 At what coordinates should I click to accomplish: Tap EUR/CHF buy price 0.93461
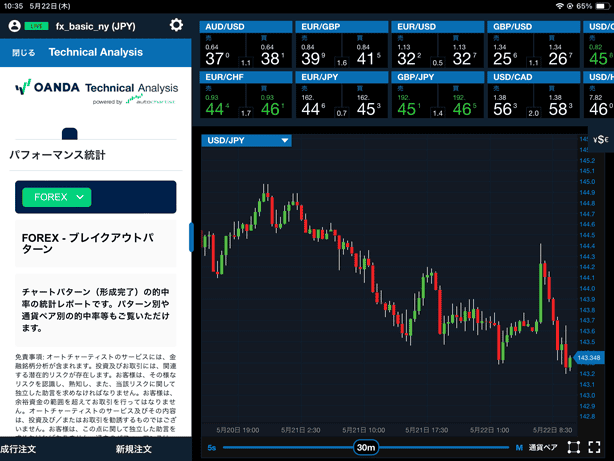coord(269,101)
